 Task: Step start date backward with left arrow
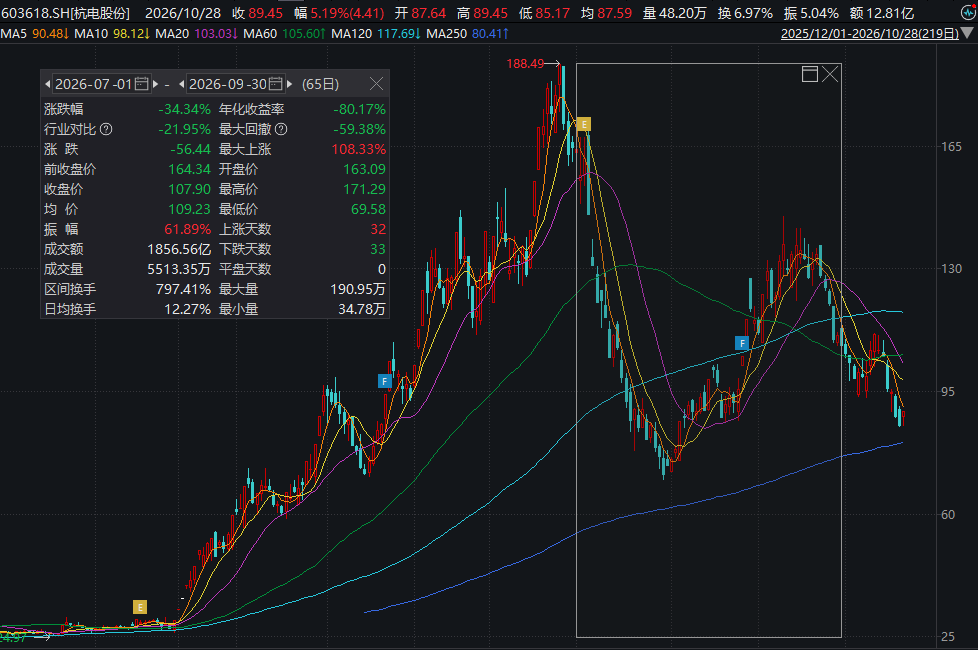(x=47, y=84)
